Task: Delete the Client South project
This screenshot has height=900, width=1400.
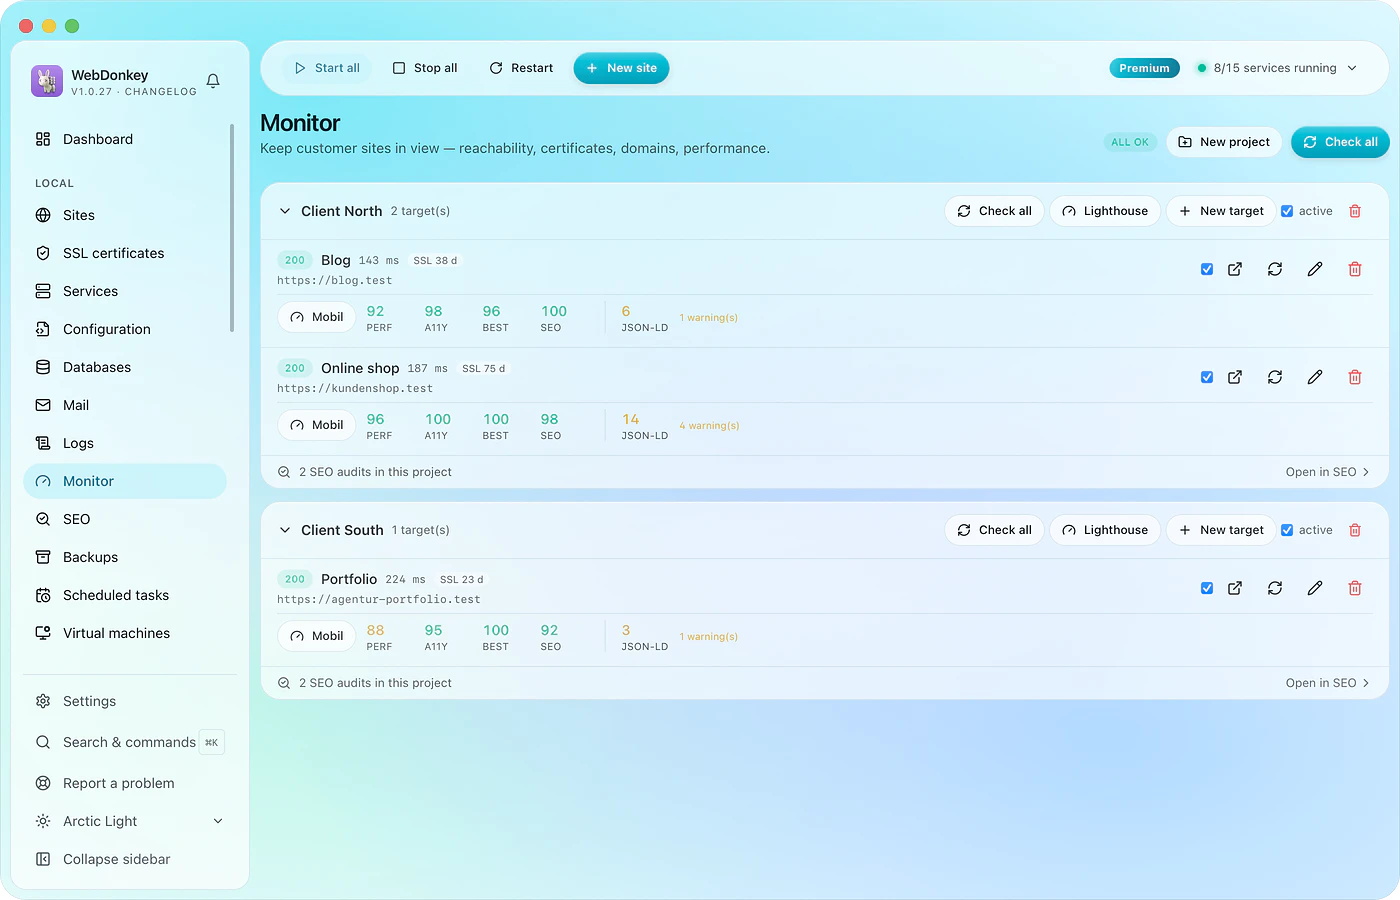Action: [x=1355, y=530]
